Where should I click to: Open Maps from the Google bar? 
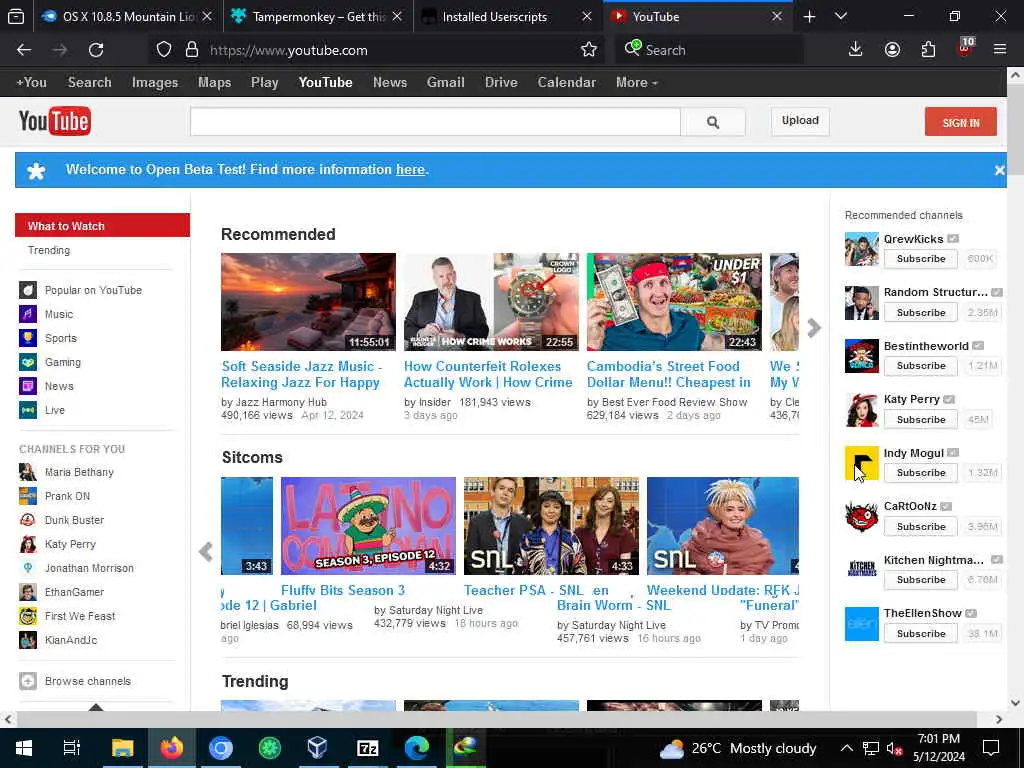click(214, 82)
